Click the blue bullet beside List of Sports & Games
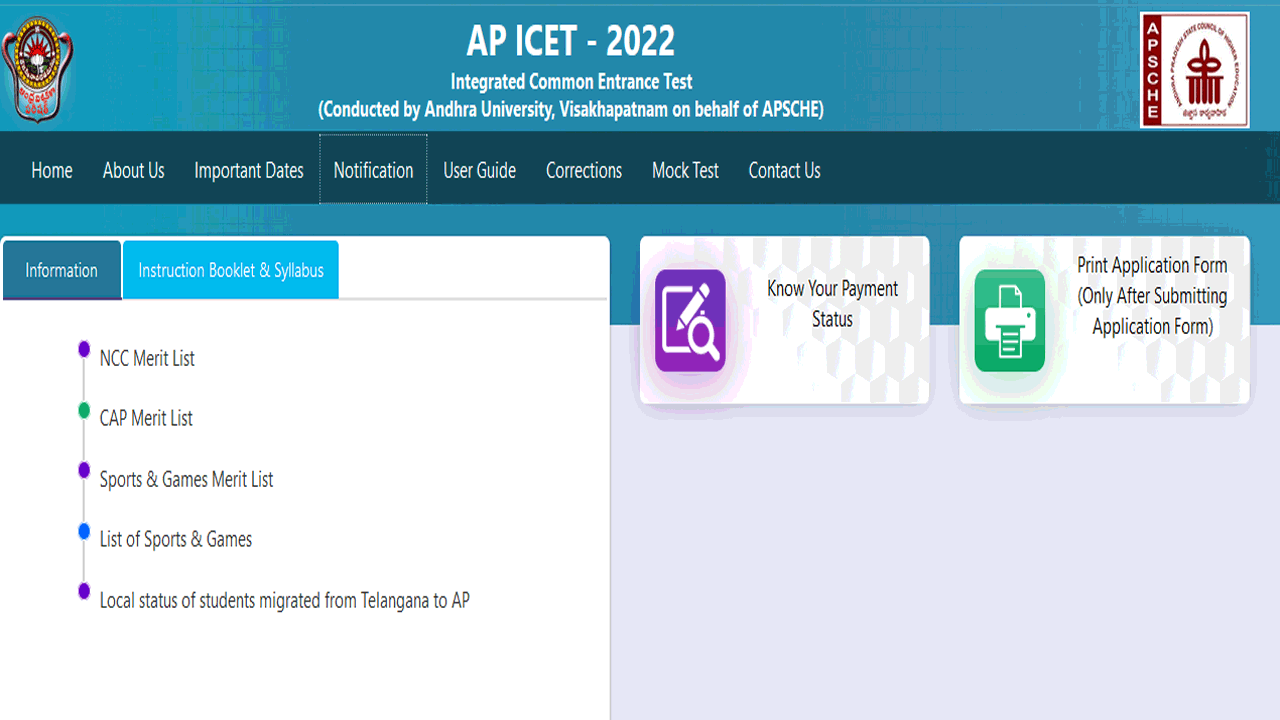The image size is (1280, 720). pos(84,531)
